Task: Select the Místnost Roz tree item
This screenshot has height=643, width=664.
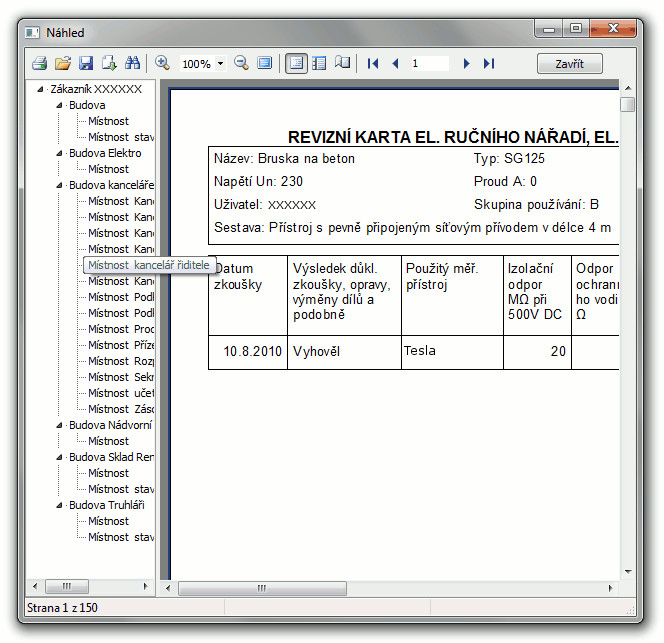Action: click(121, 361)
